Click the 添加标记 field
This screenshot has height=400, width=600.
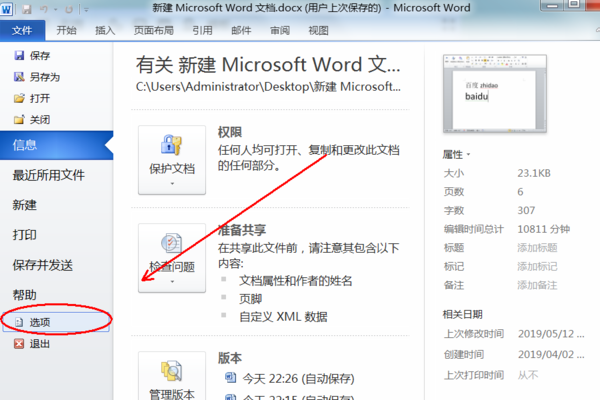[537, 266]
